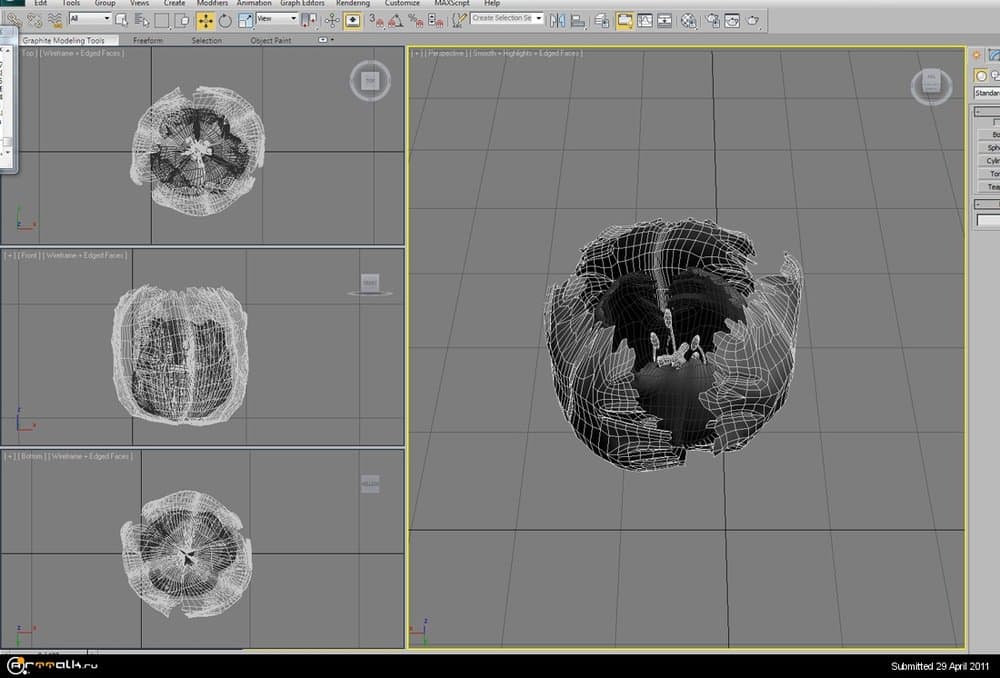Toggle Spinner Snap

click(x=436, y=20)
